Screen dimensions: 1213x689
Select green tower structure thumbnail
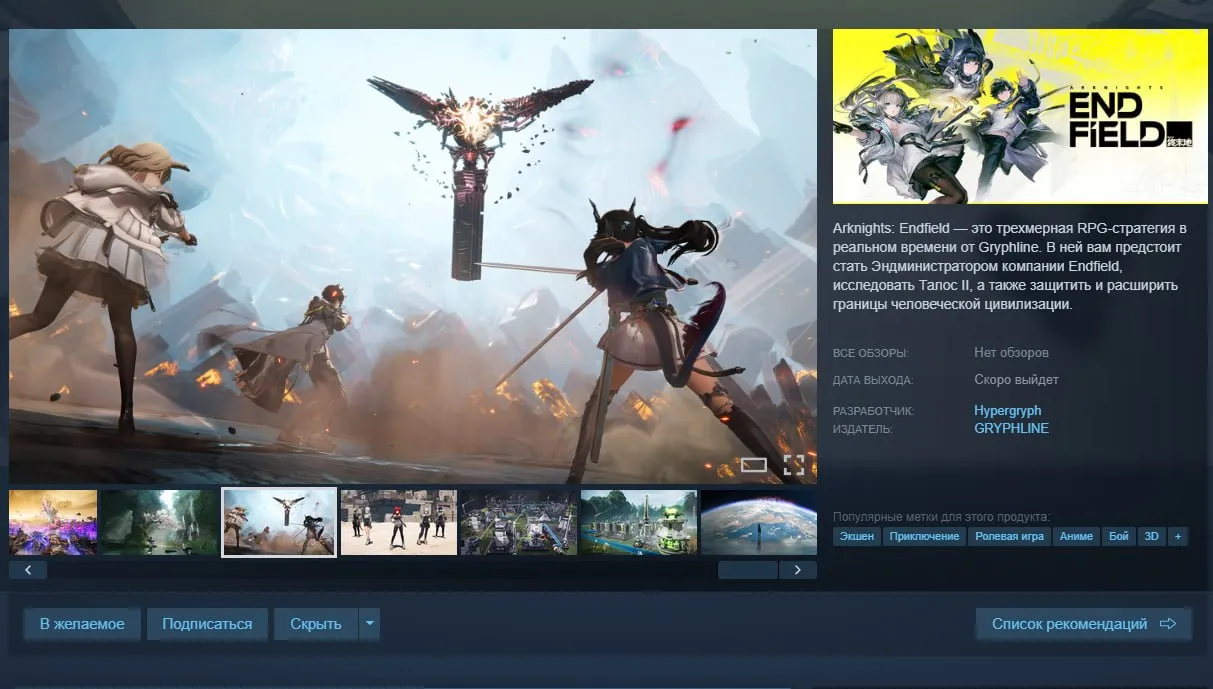coord(639,522)
